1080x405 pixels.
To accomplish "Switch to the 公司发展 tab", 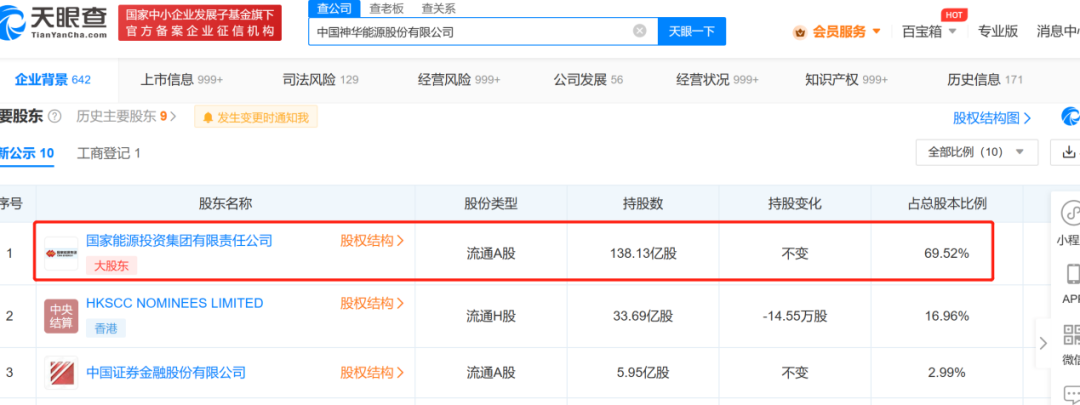I will pos(588,80).
